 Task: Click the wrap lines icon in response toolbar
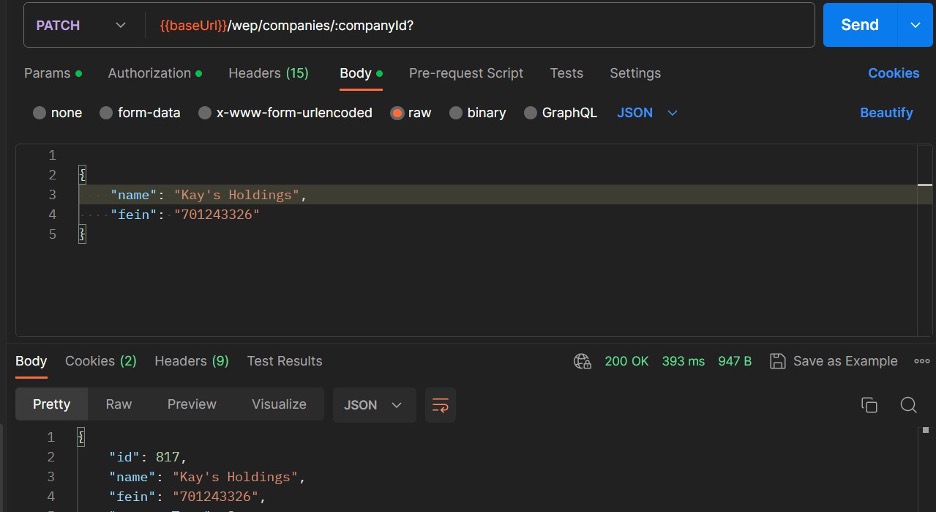coord(440,405)
